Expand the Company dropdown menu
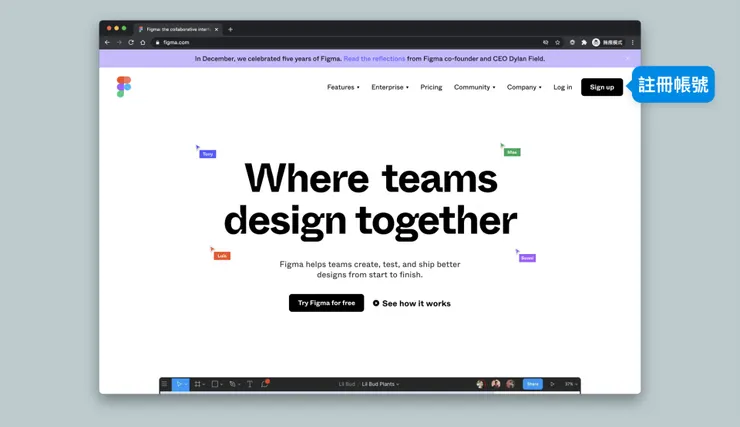The image size is (740, 427). coord(524,87)
